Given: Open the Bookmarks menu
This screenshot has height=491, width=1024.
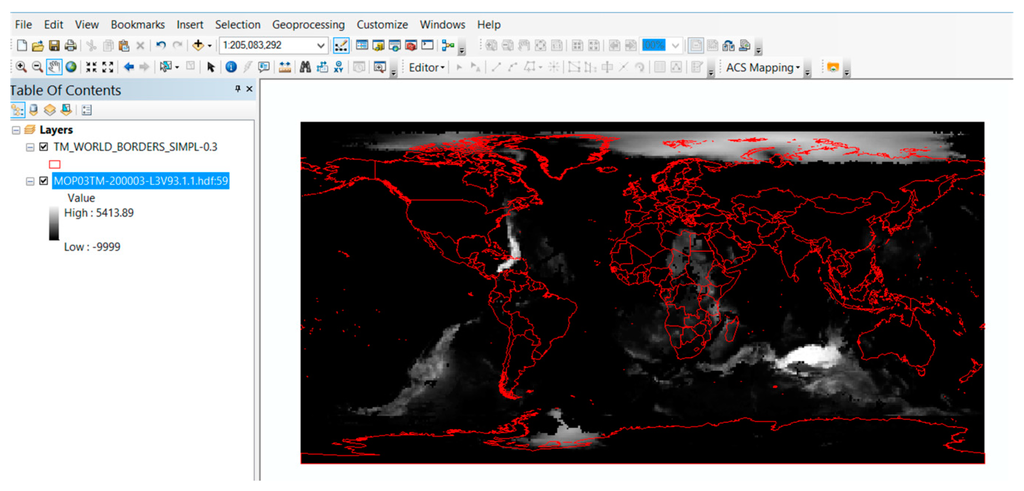Looking at the screenshot, I should pyautogui.click(x=138, y=24).
